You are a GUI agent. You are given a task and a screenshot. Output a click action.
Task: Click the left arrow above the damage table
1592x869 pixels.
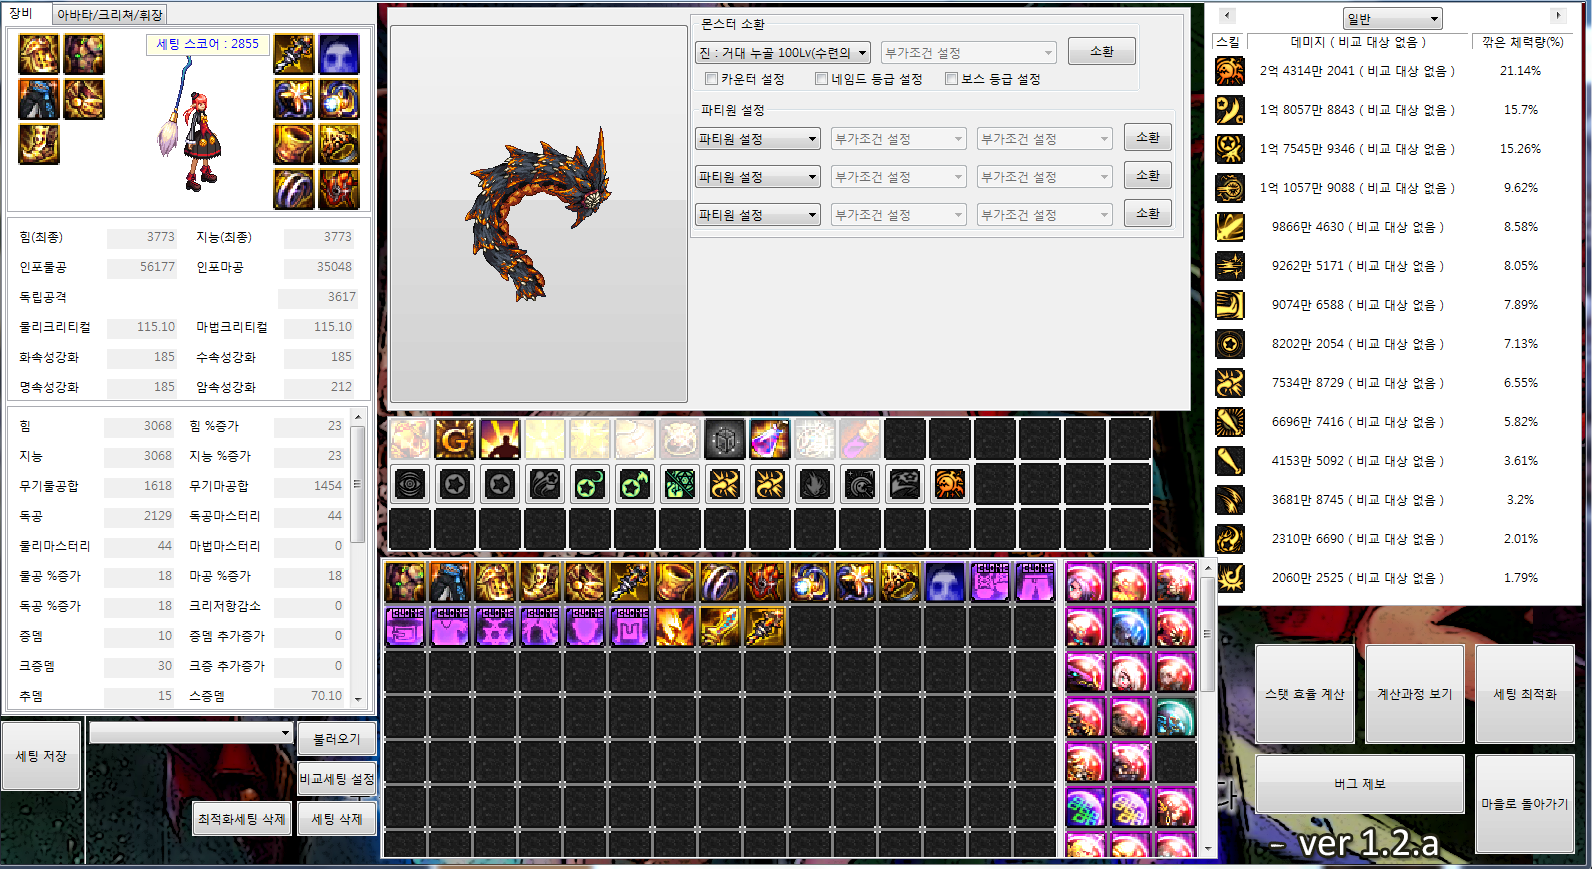pyautogui.click(x=1228, y=15)
